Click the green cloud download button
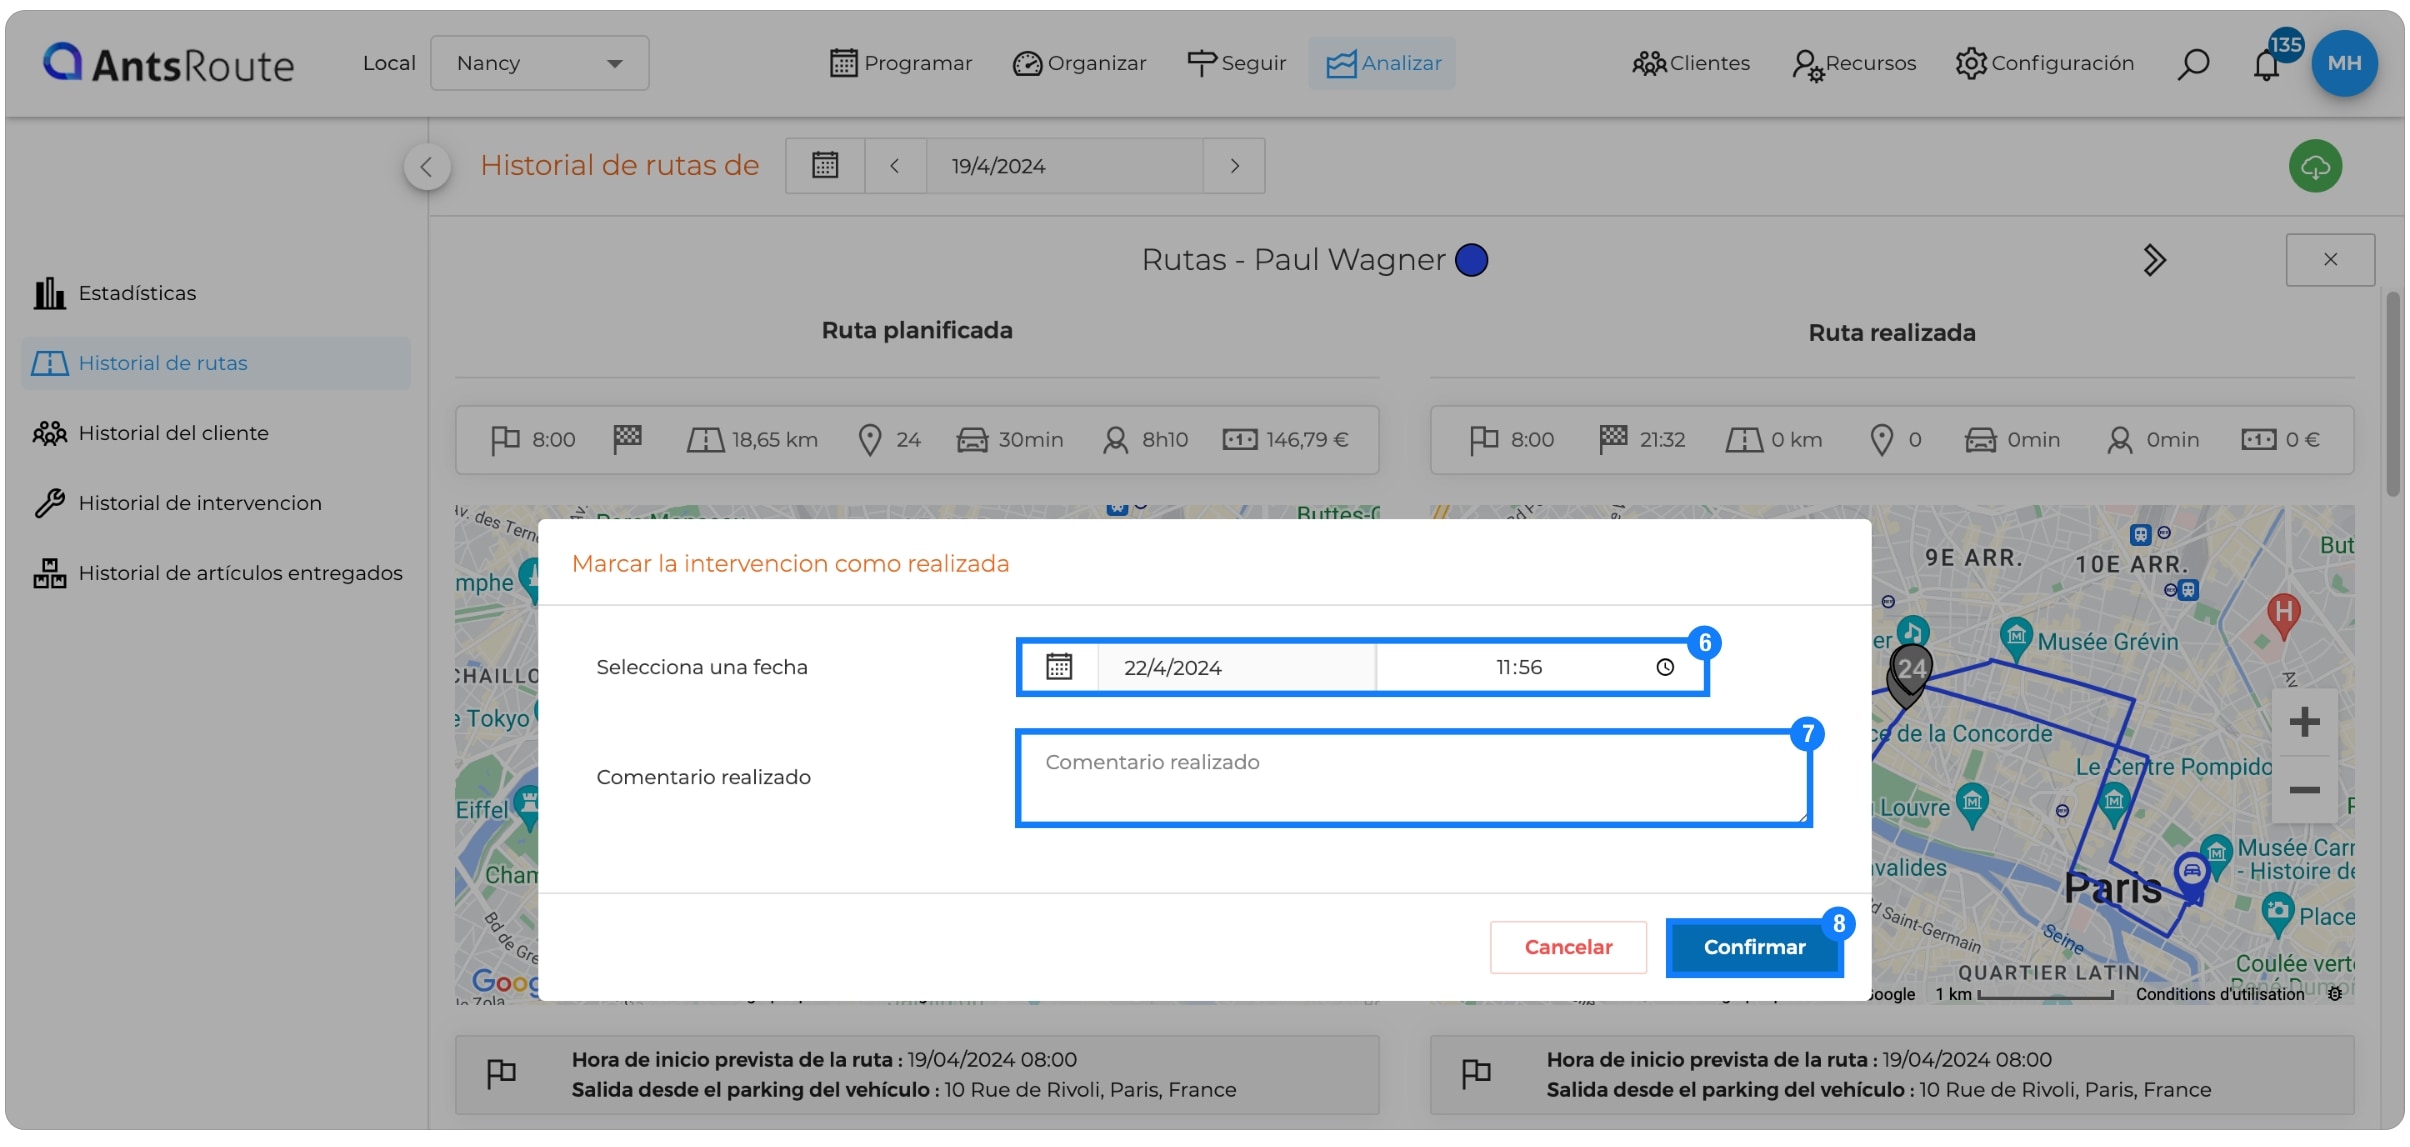 2315,166
